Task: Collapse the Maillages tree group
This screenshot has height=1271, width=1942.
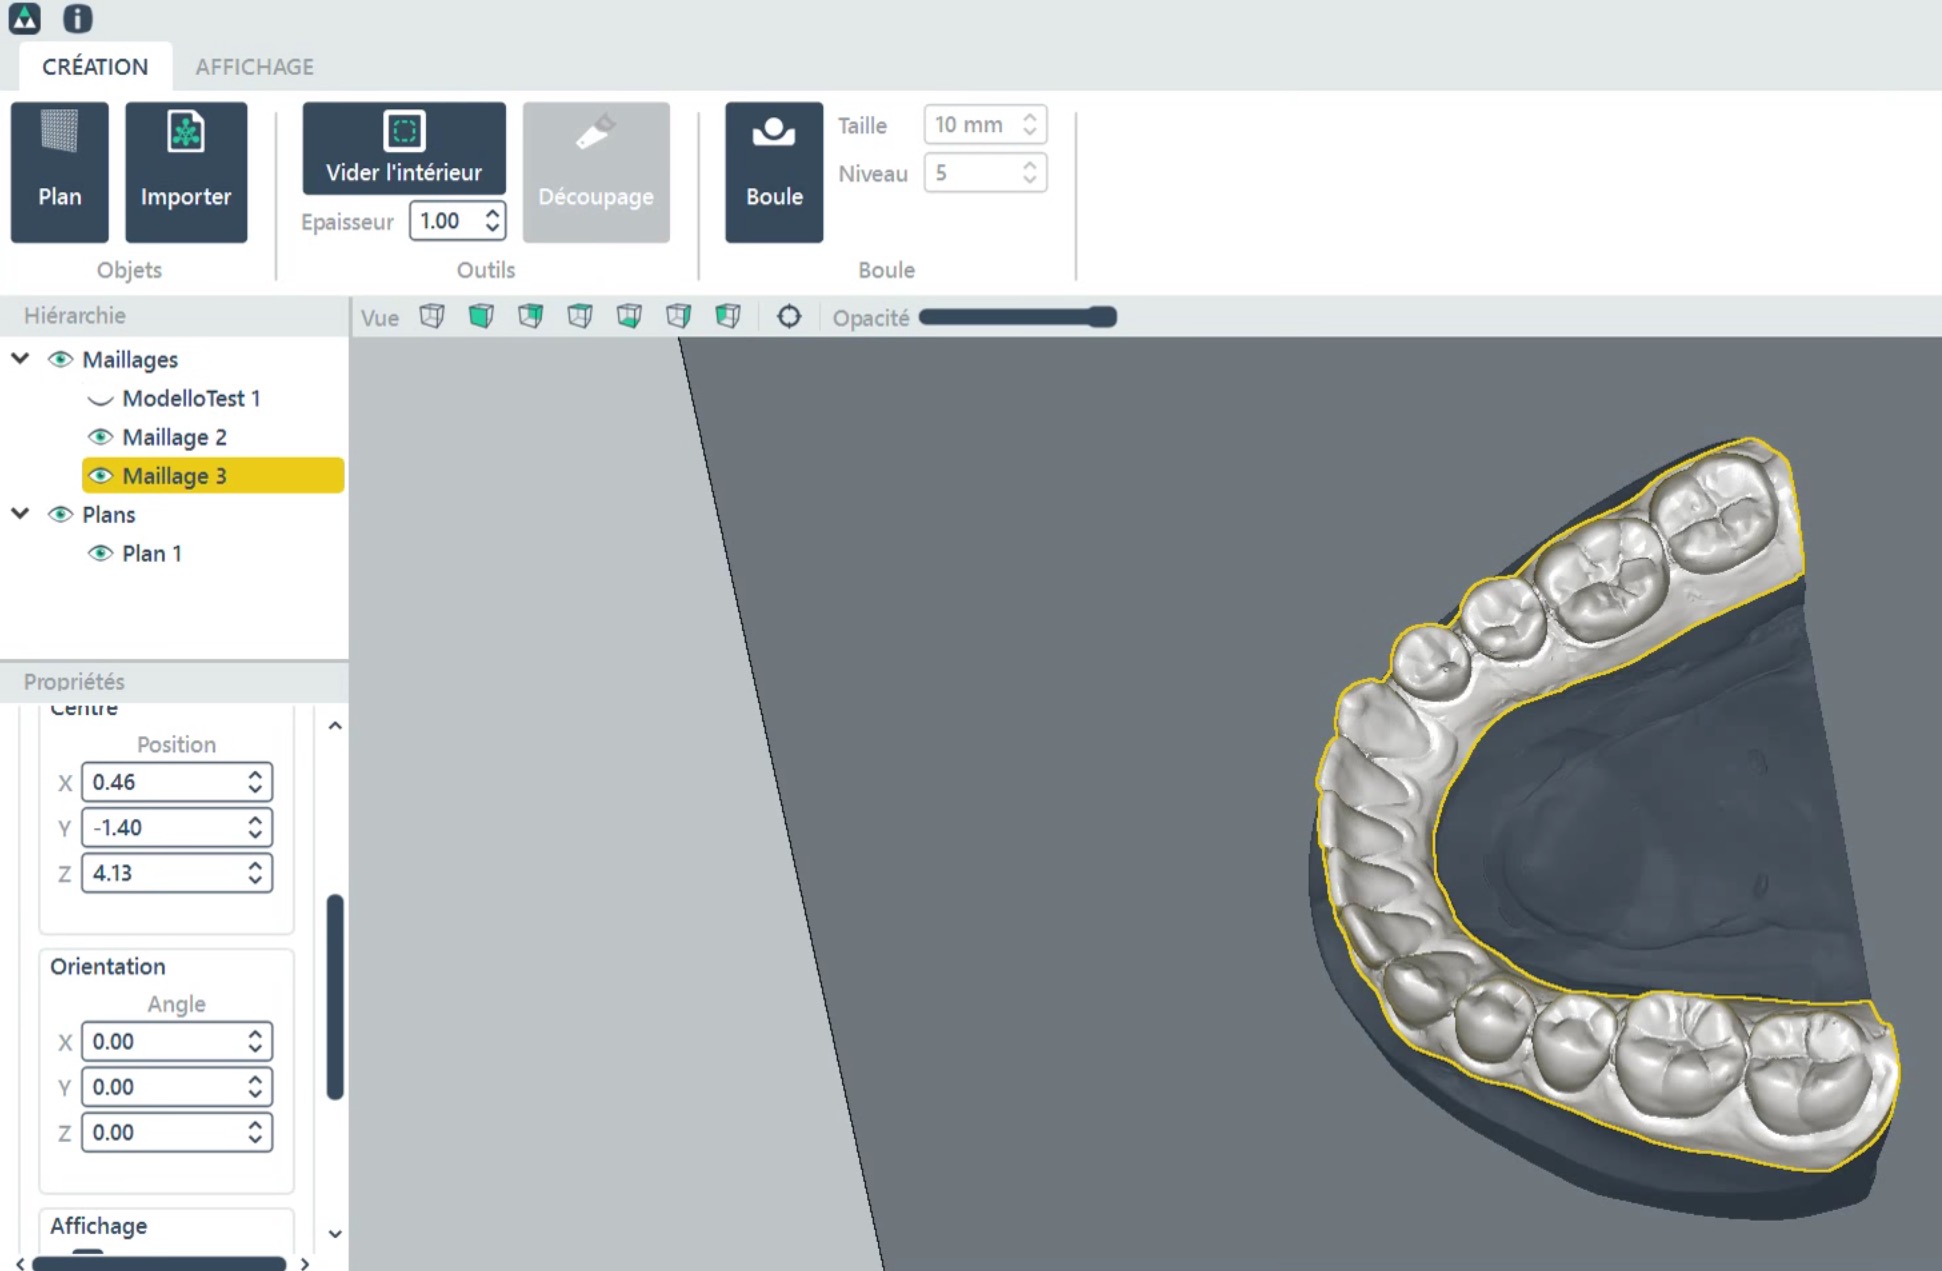Action: point(20,358)
